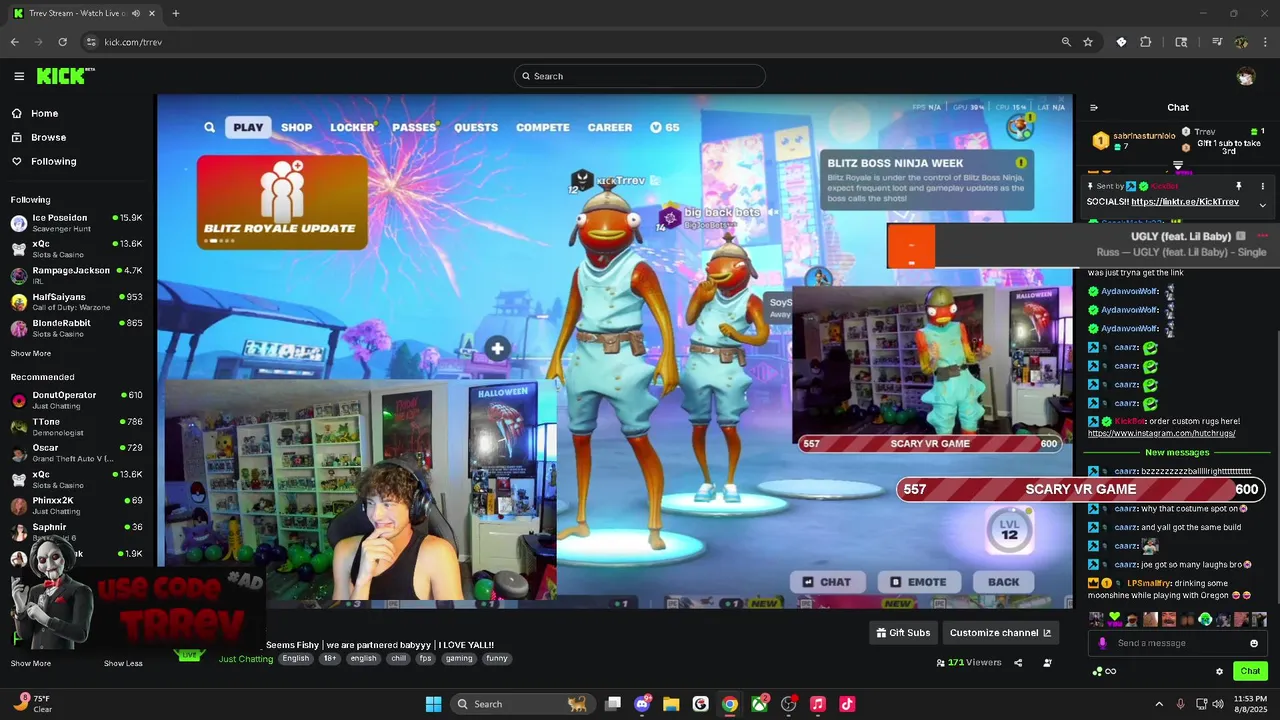Open the Chrome three-dot menu

pos(1266,42)
